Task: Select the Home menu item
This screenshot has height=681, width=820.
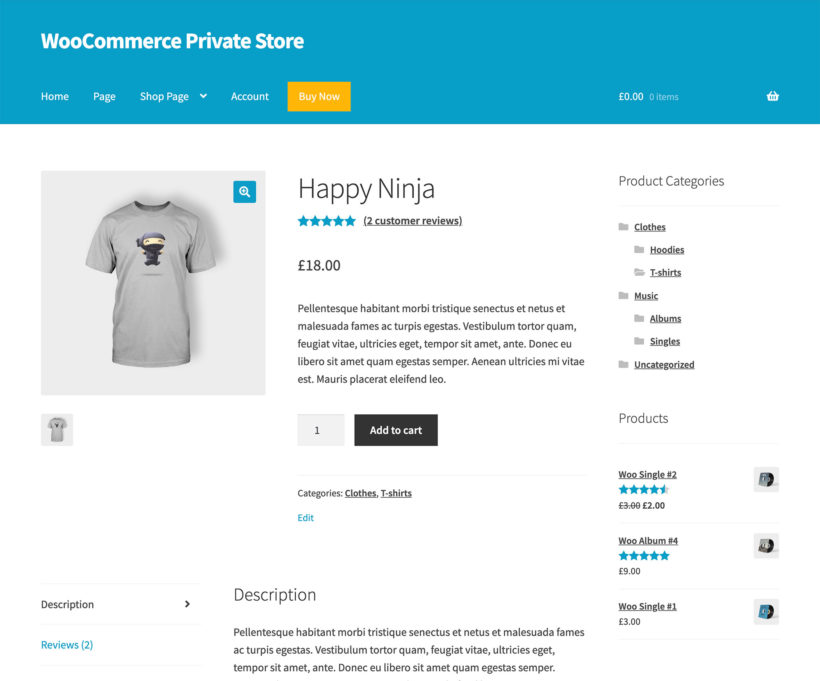Action: [x=54, y=96]
